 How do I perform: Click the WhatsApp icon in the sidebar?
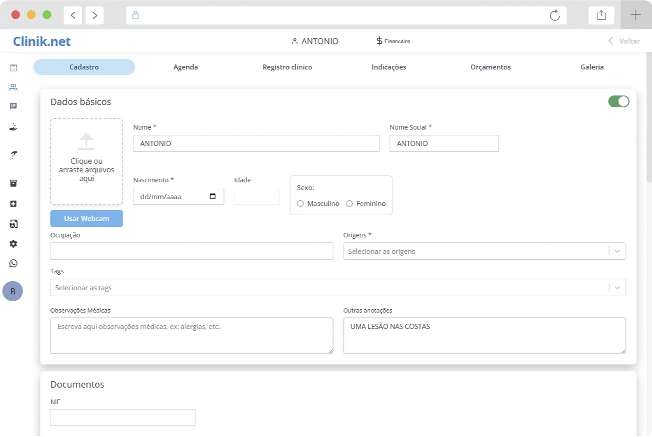(13, 263)
